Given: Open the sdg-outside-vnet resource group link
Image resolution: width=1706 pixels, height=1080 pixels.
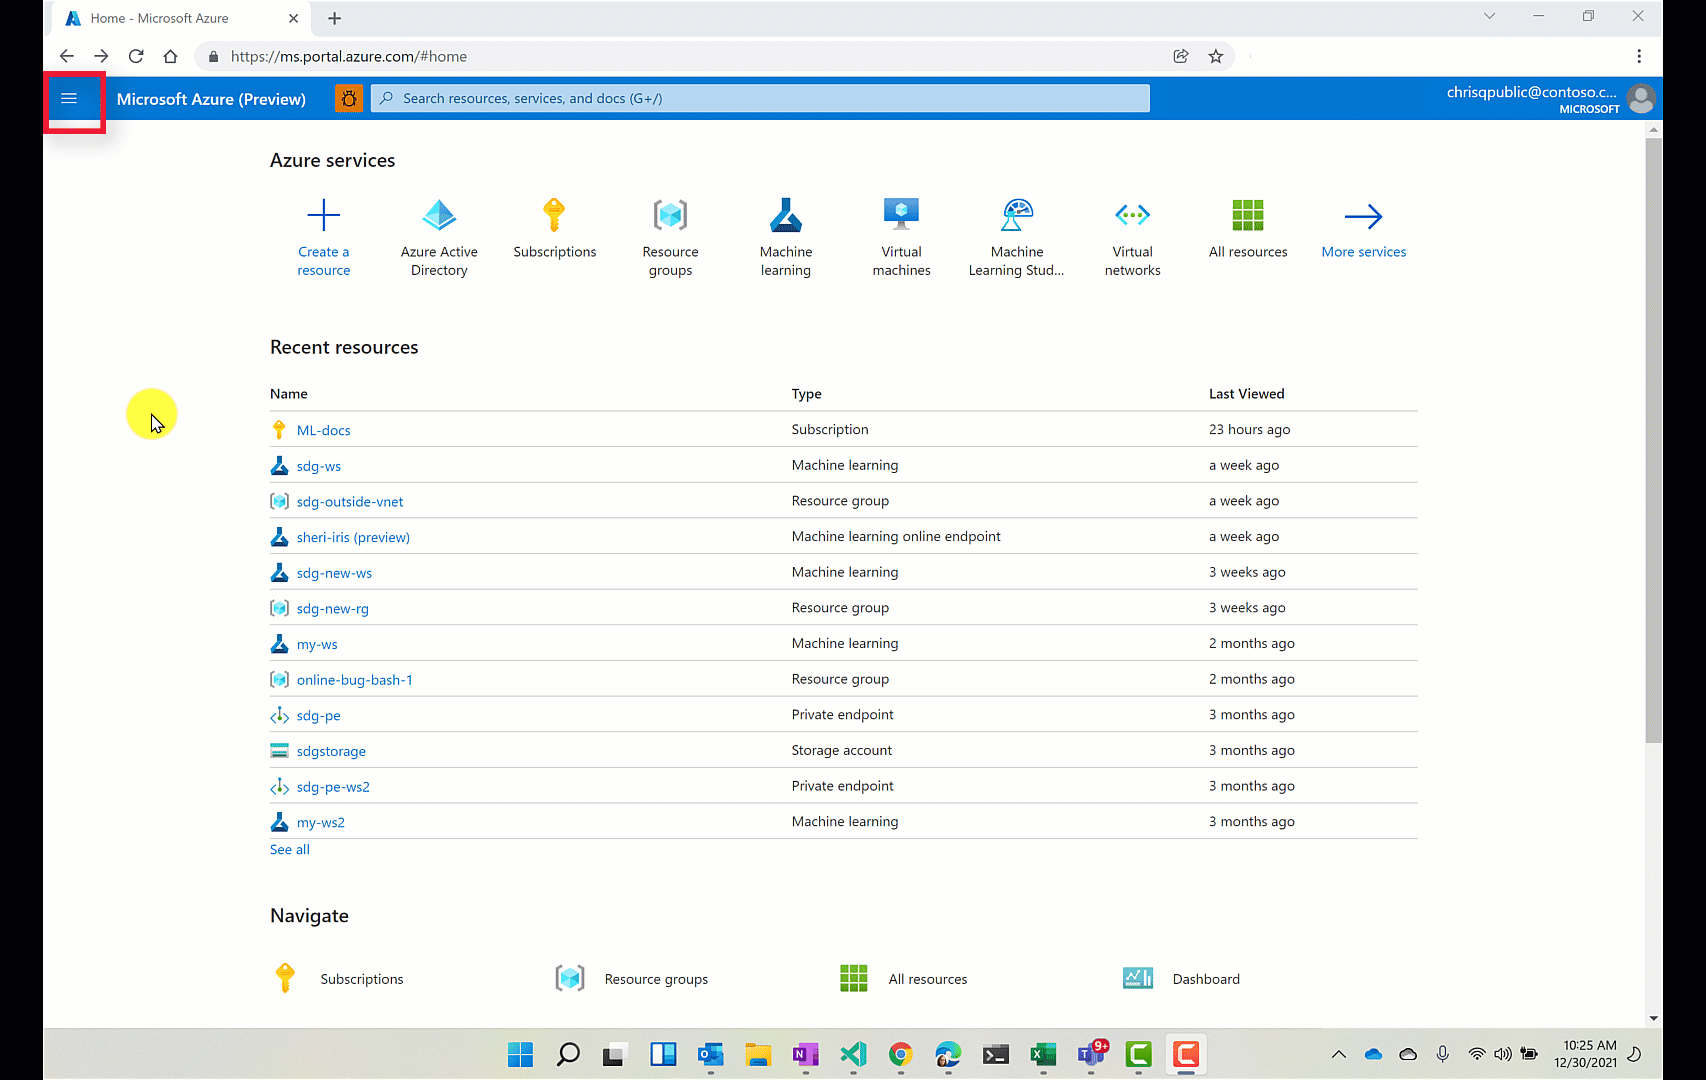Looking at the screenshot, I should click(x=350, y=502).
